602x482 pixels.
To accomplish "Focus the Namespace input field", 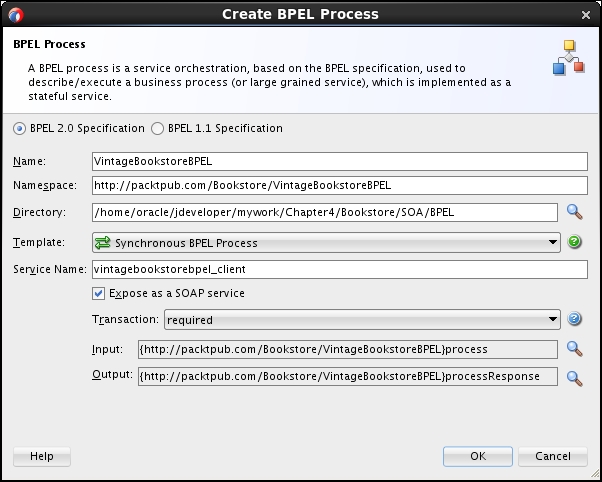I will coord(338,185).
